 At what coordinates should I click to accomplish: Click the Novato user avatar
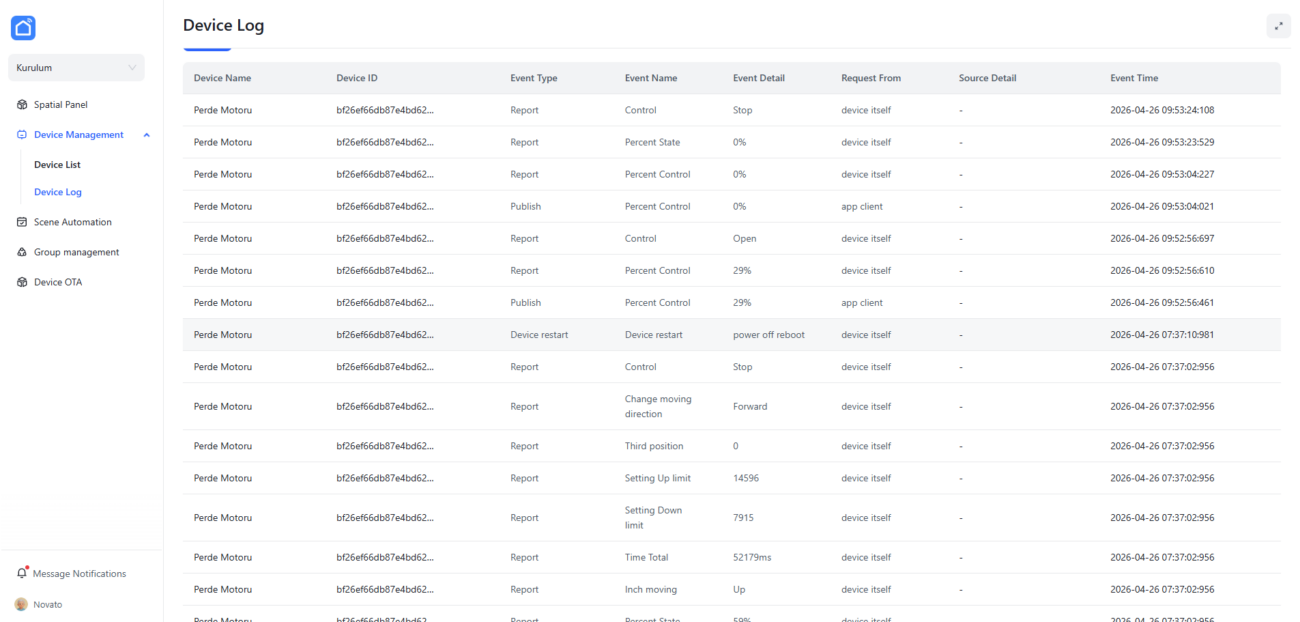pyautogui.click(x=21, y=604)
